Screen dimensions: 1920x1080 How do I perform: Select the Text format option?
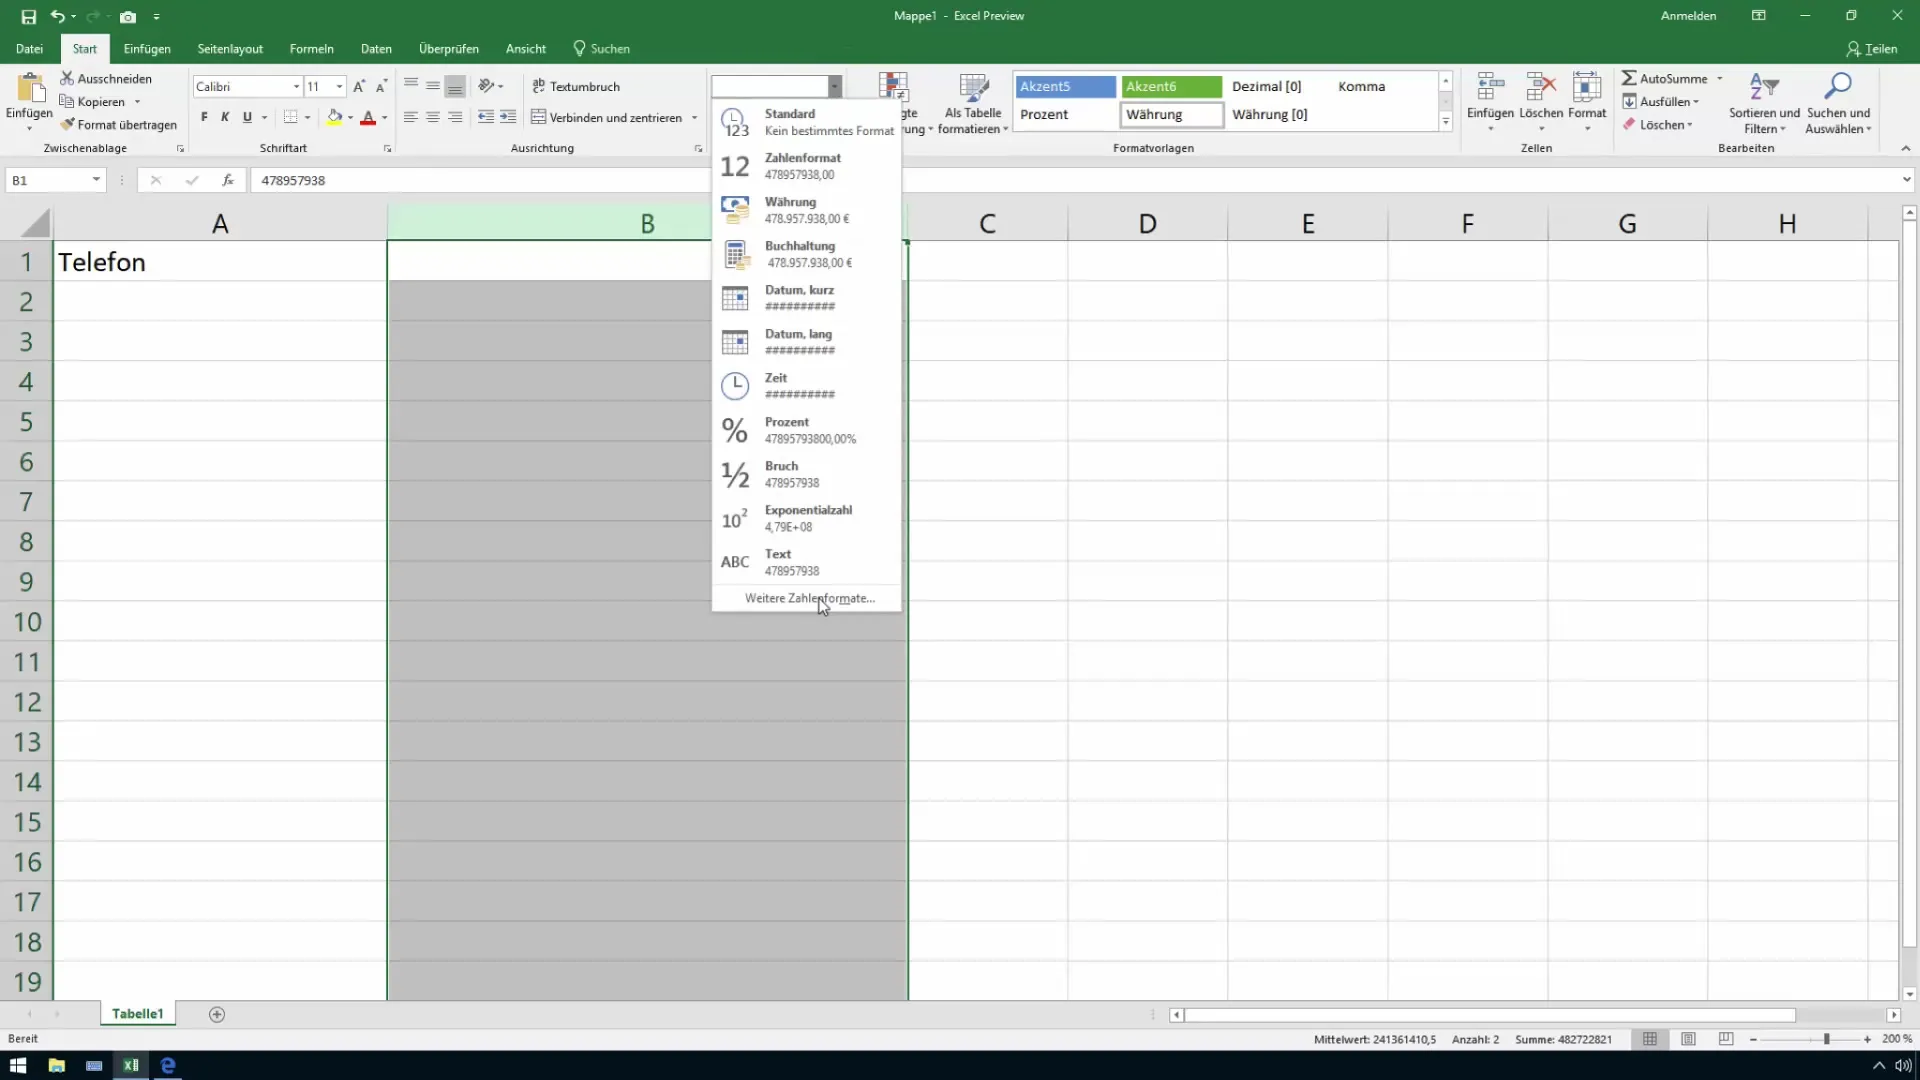click(x=806, y=562)
